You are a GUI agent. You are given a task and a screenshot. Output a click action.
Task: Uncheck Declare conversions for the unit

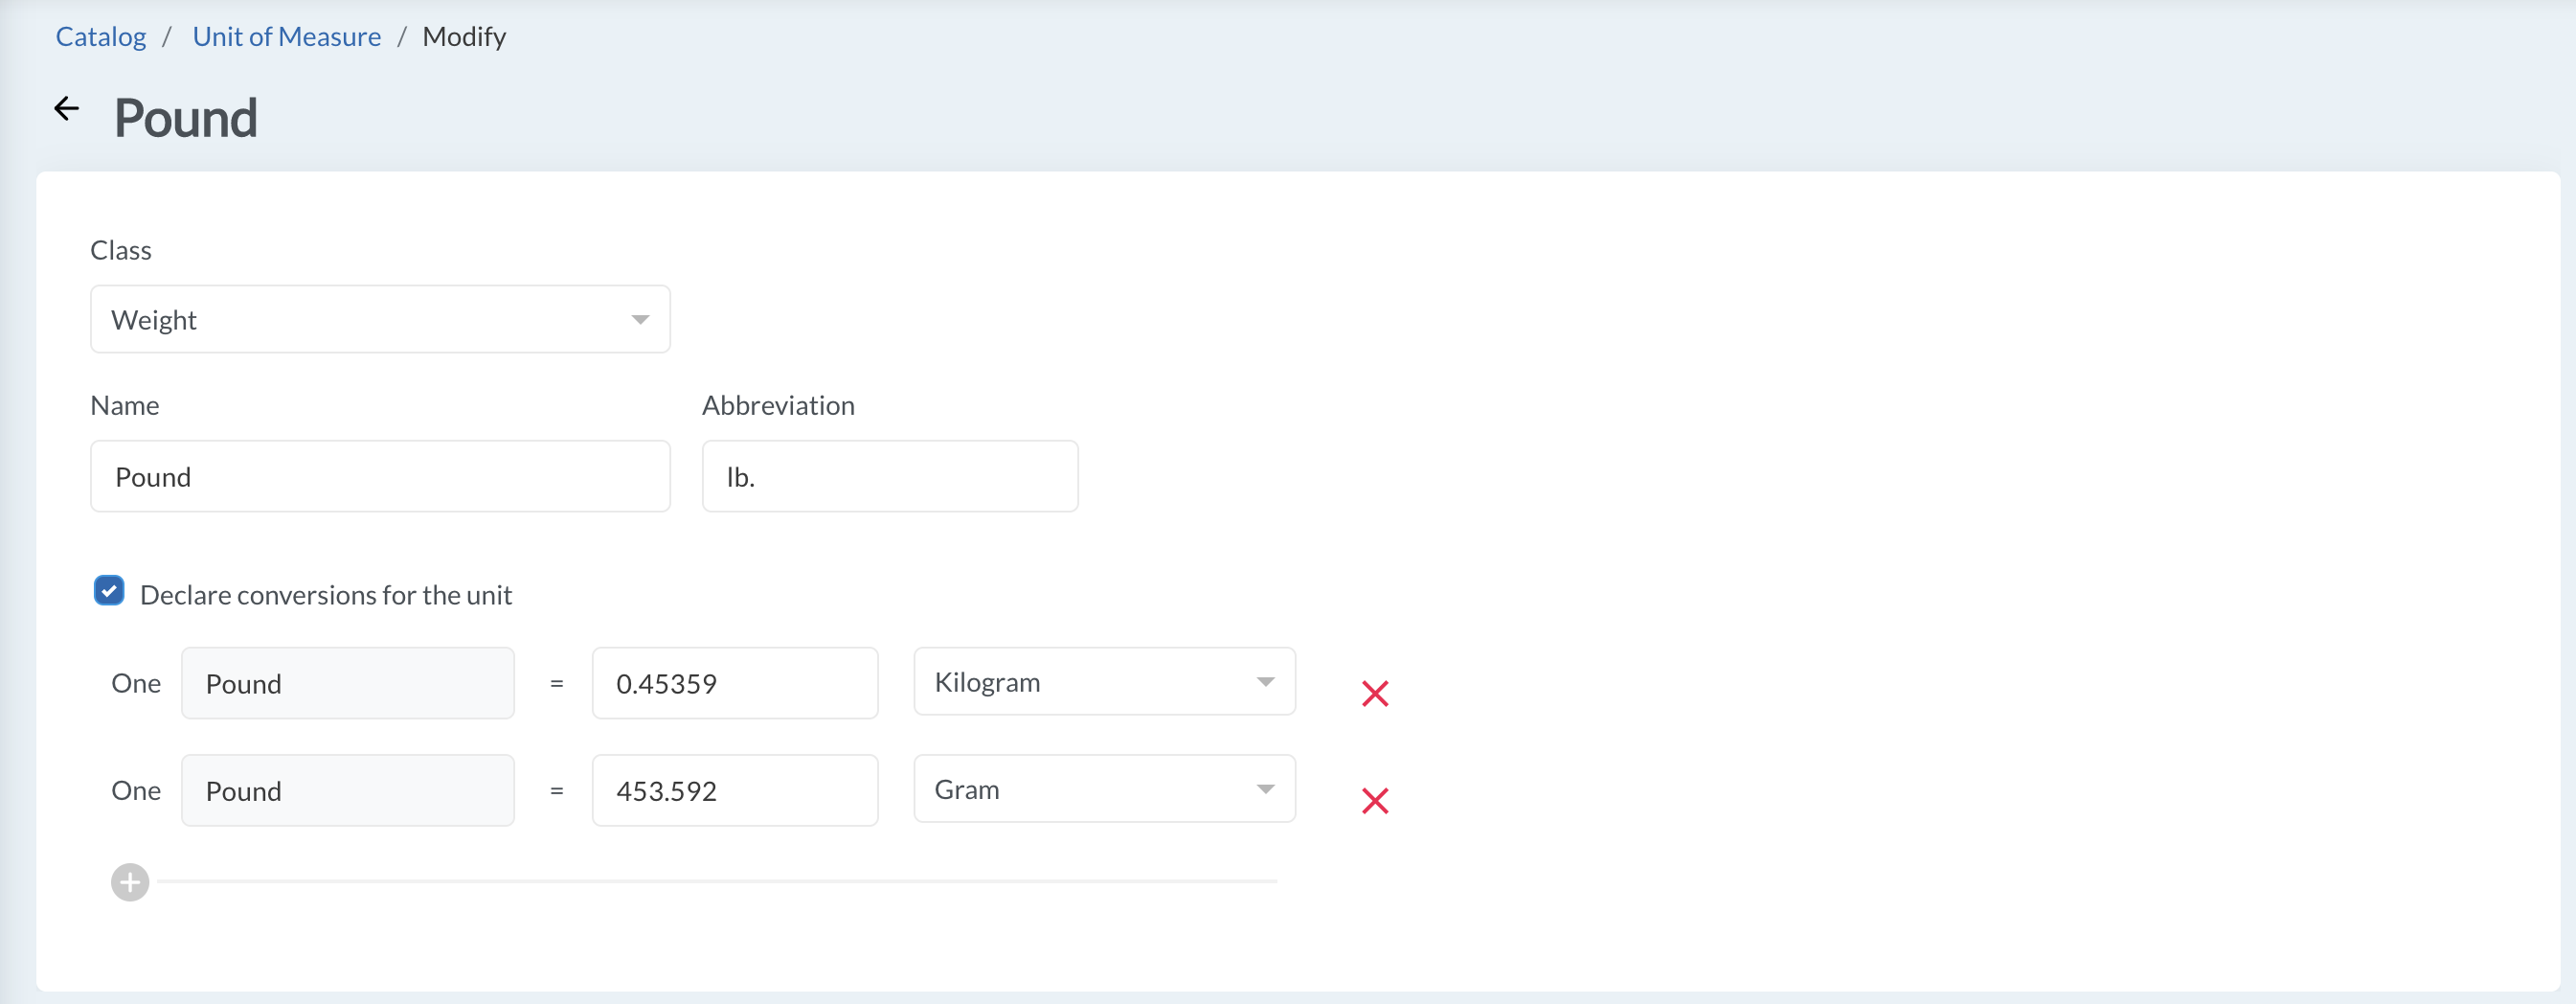tap(108, 590)
